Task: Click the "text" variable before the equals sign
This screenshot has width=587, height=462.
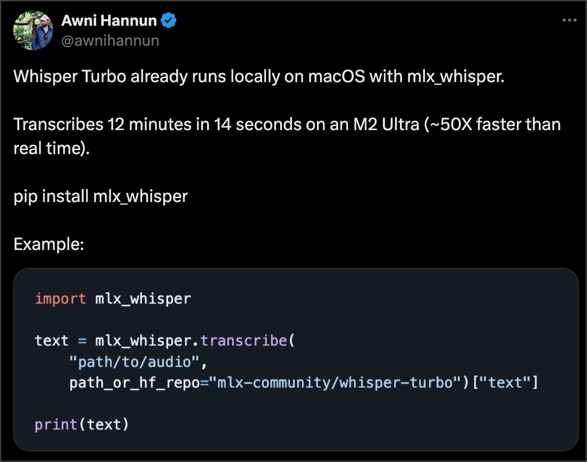Action: click(x=52, y=341)
